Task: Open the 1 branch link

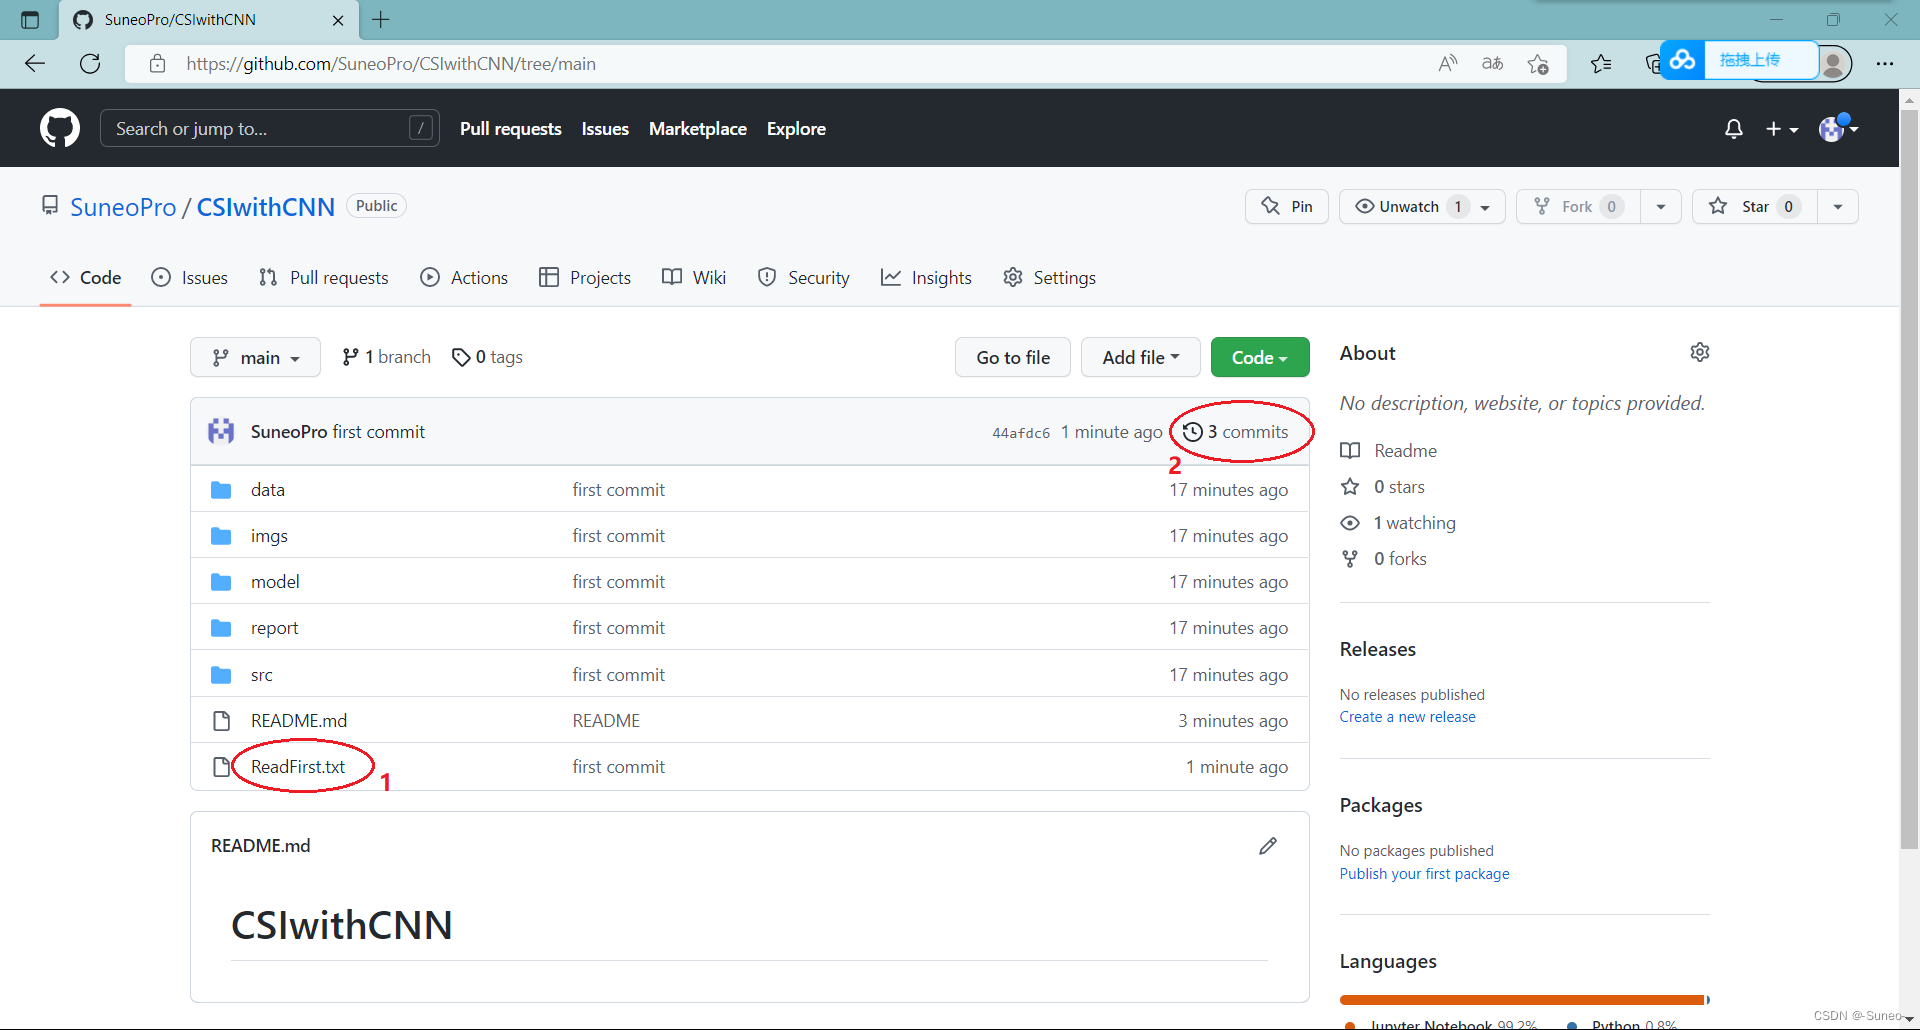Action: point(386,357)
